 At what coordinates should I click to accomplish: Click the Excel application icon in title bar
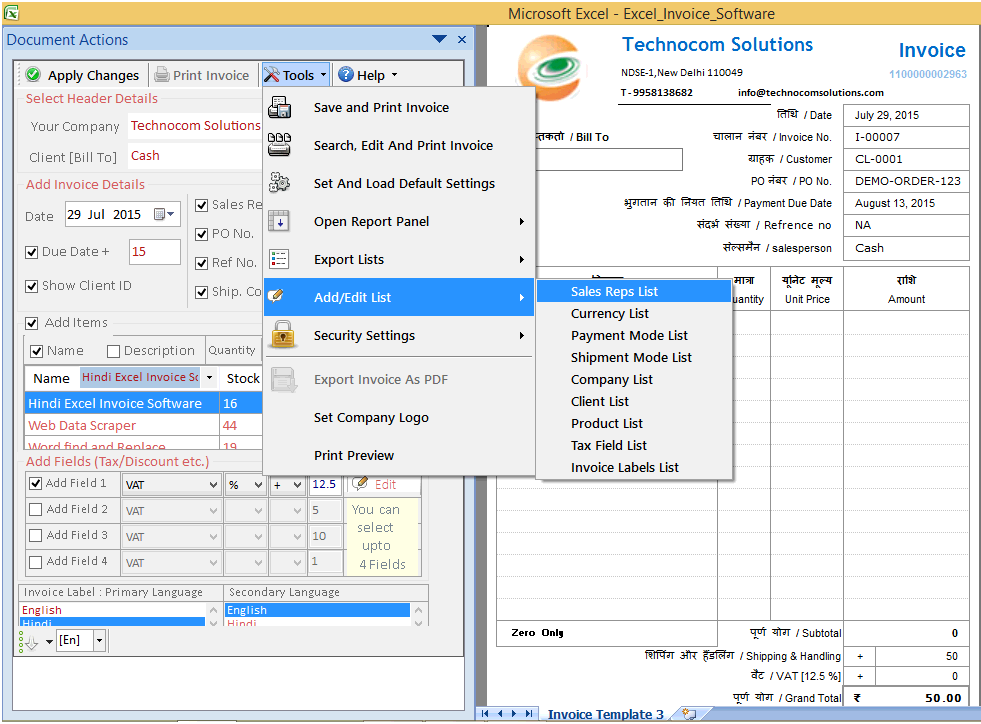[x=11, y=12]
